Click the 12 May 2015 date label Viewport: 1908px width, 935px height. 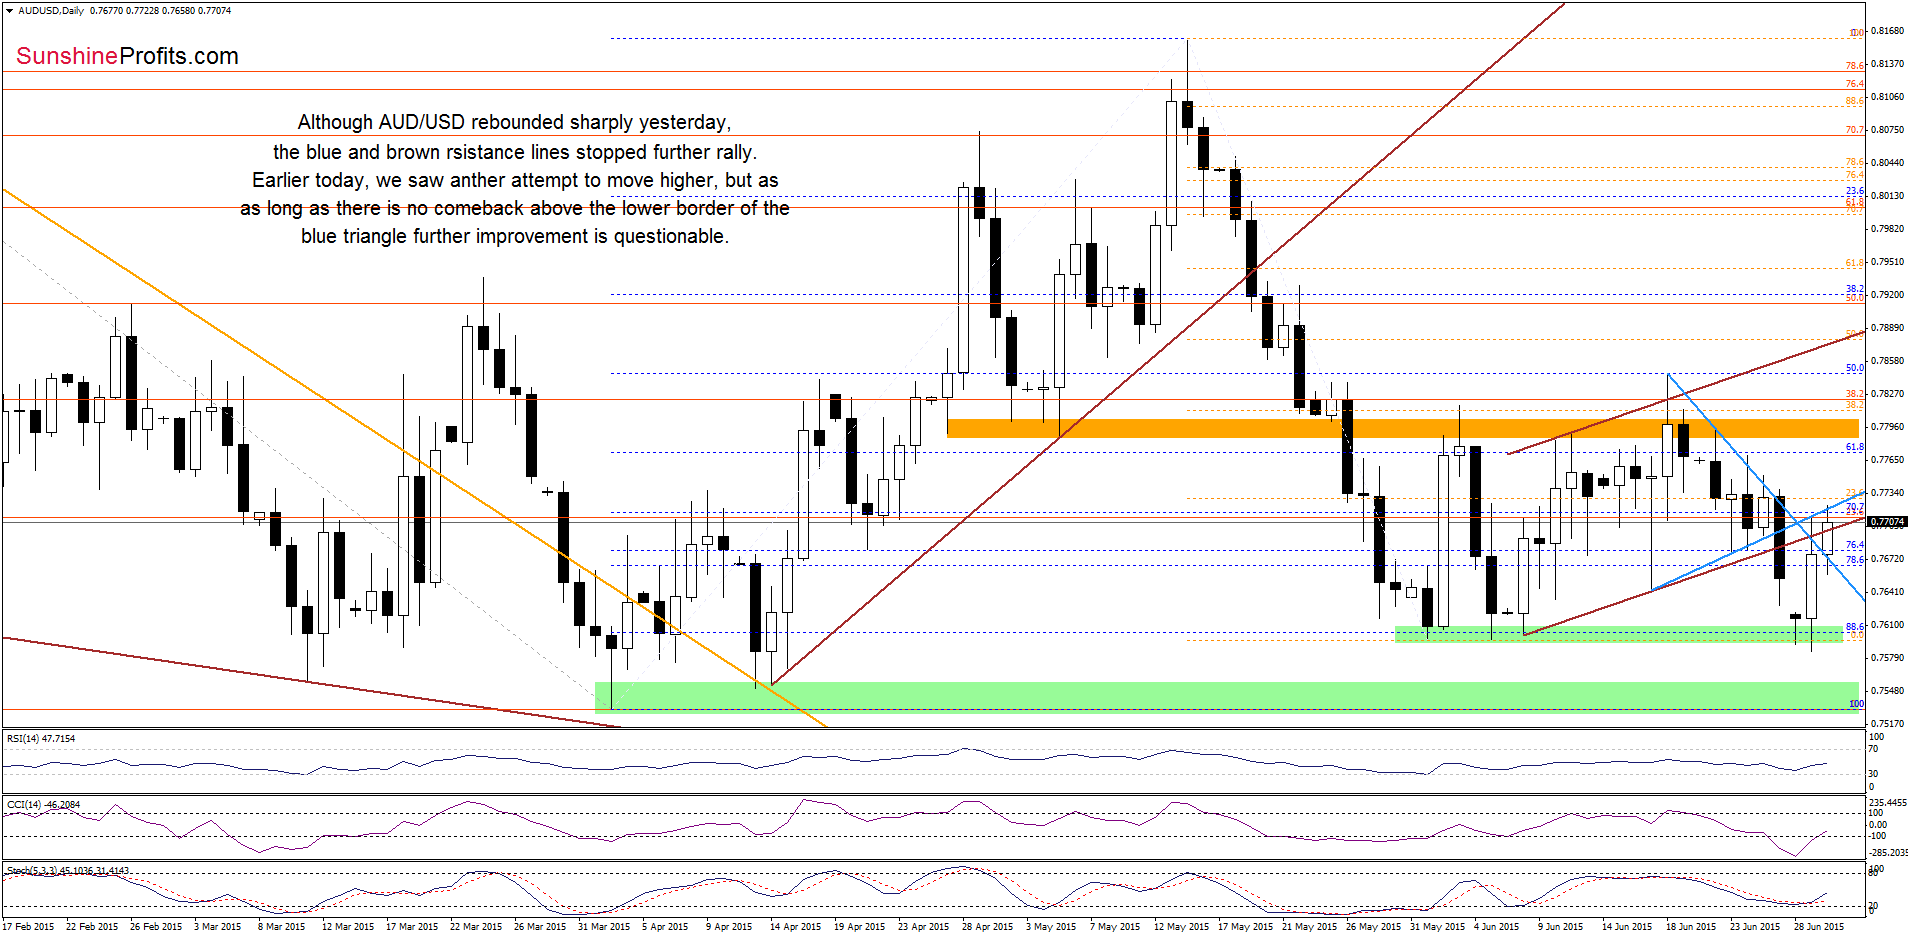point(1181,926)
